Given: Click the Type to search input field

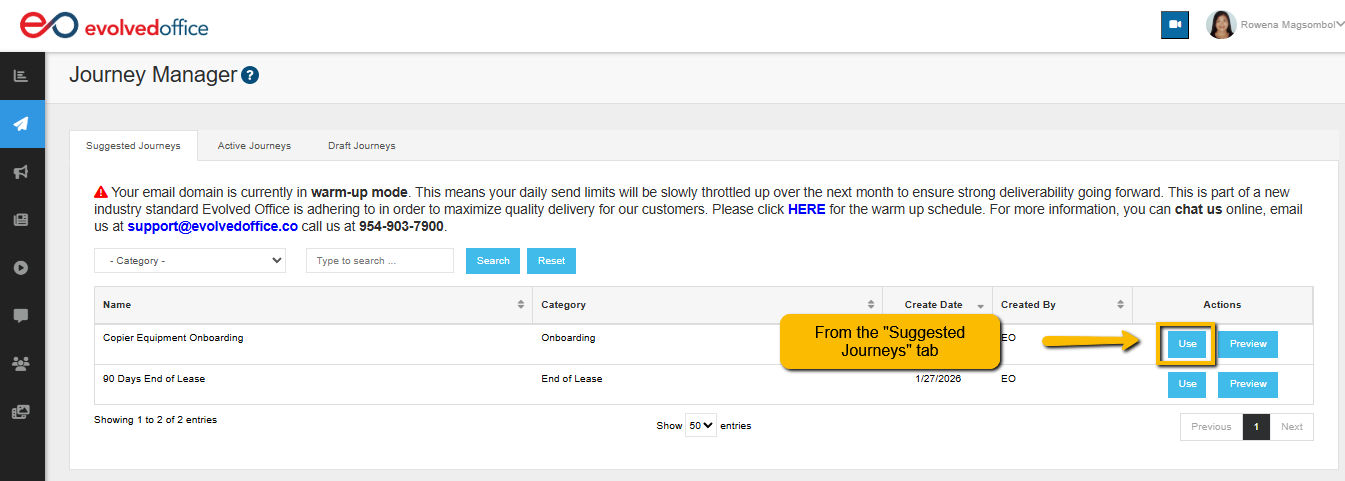Looking at the screenshot, I should [x=379, y=261].
